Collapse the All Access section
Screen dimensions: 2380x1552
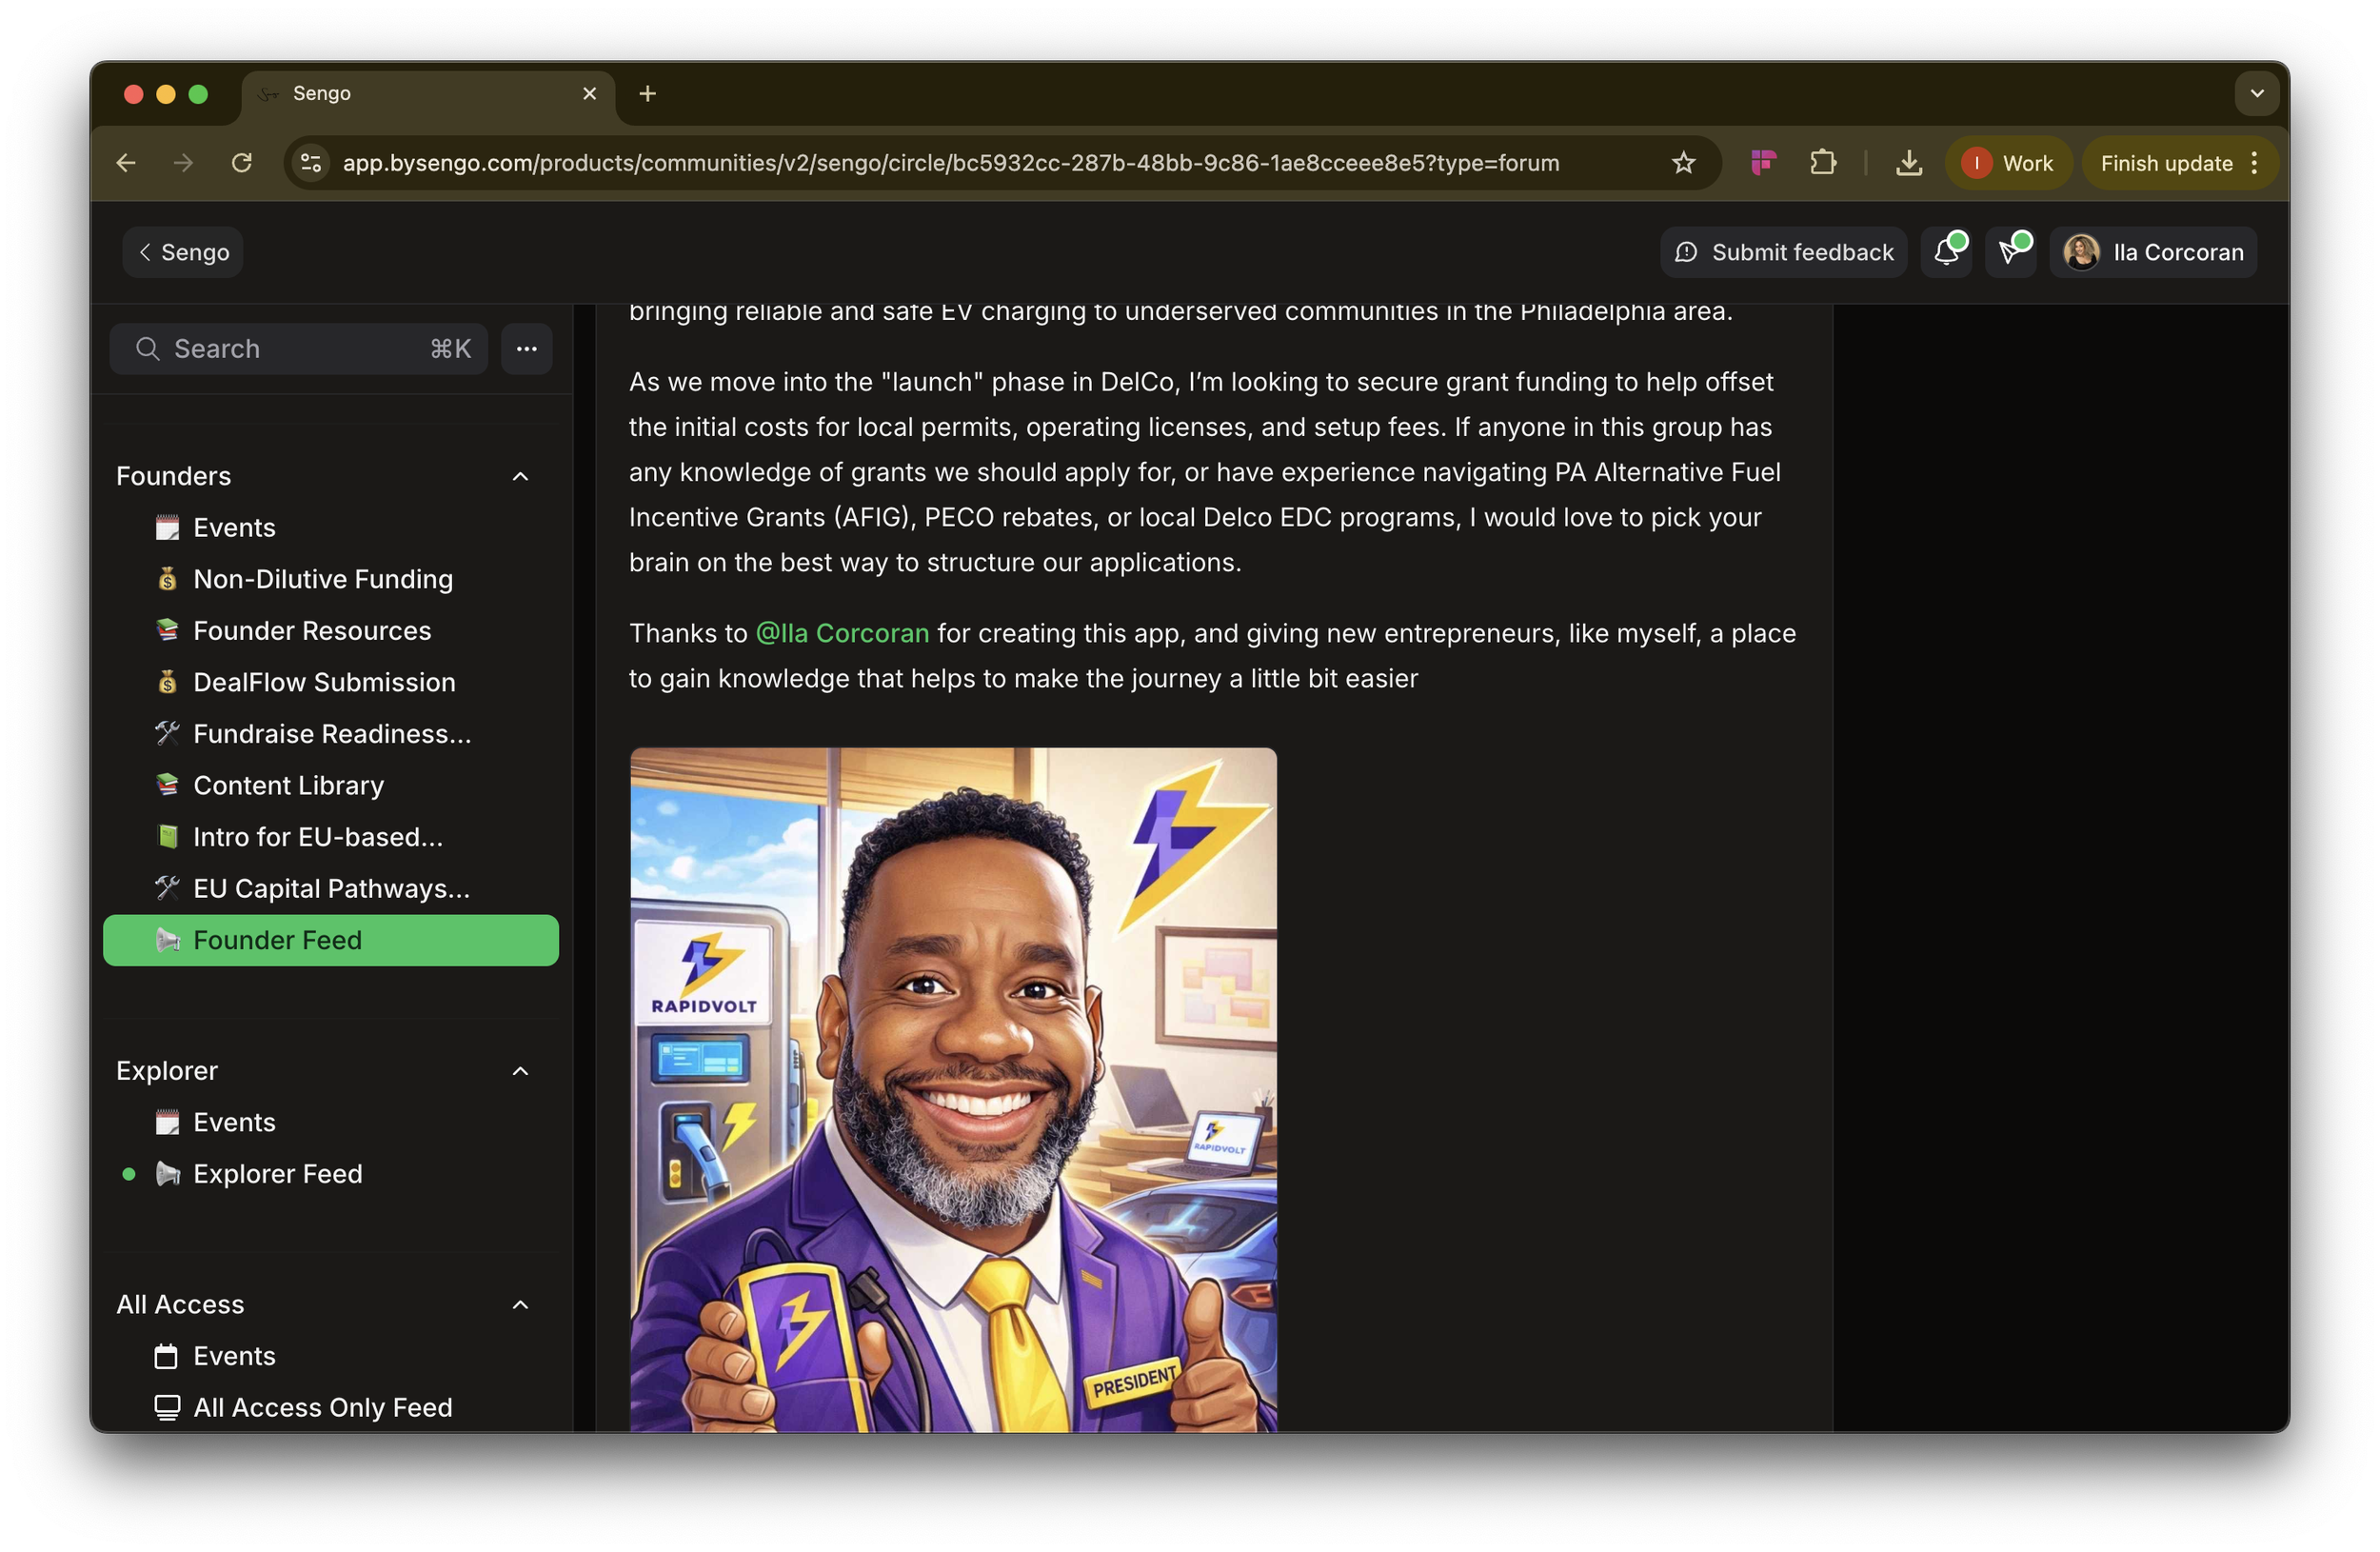coord(520,1304)
